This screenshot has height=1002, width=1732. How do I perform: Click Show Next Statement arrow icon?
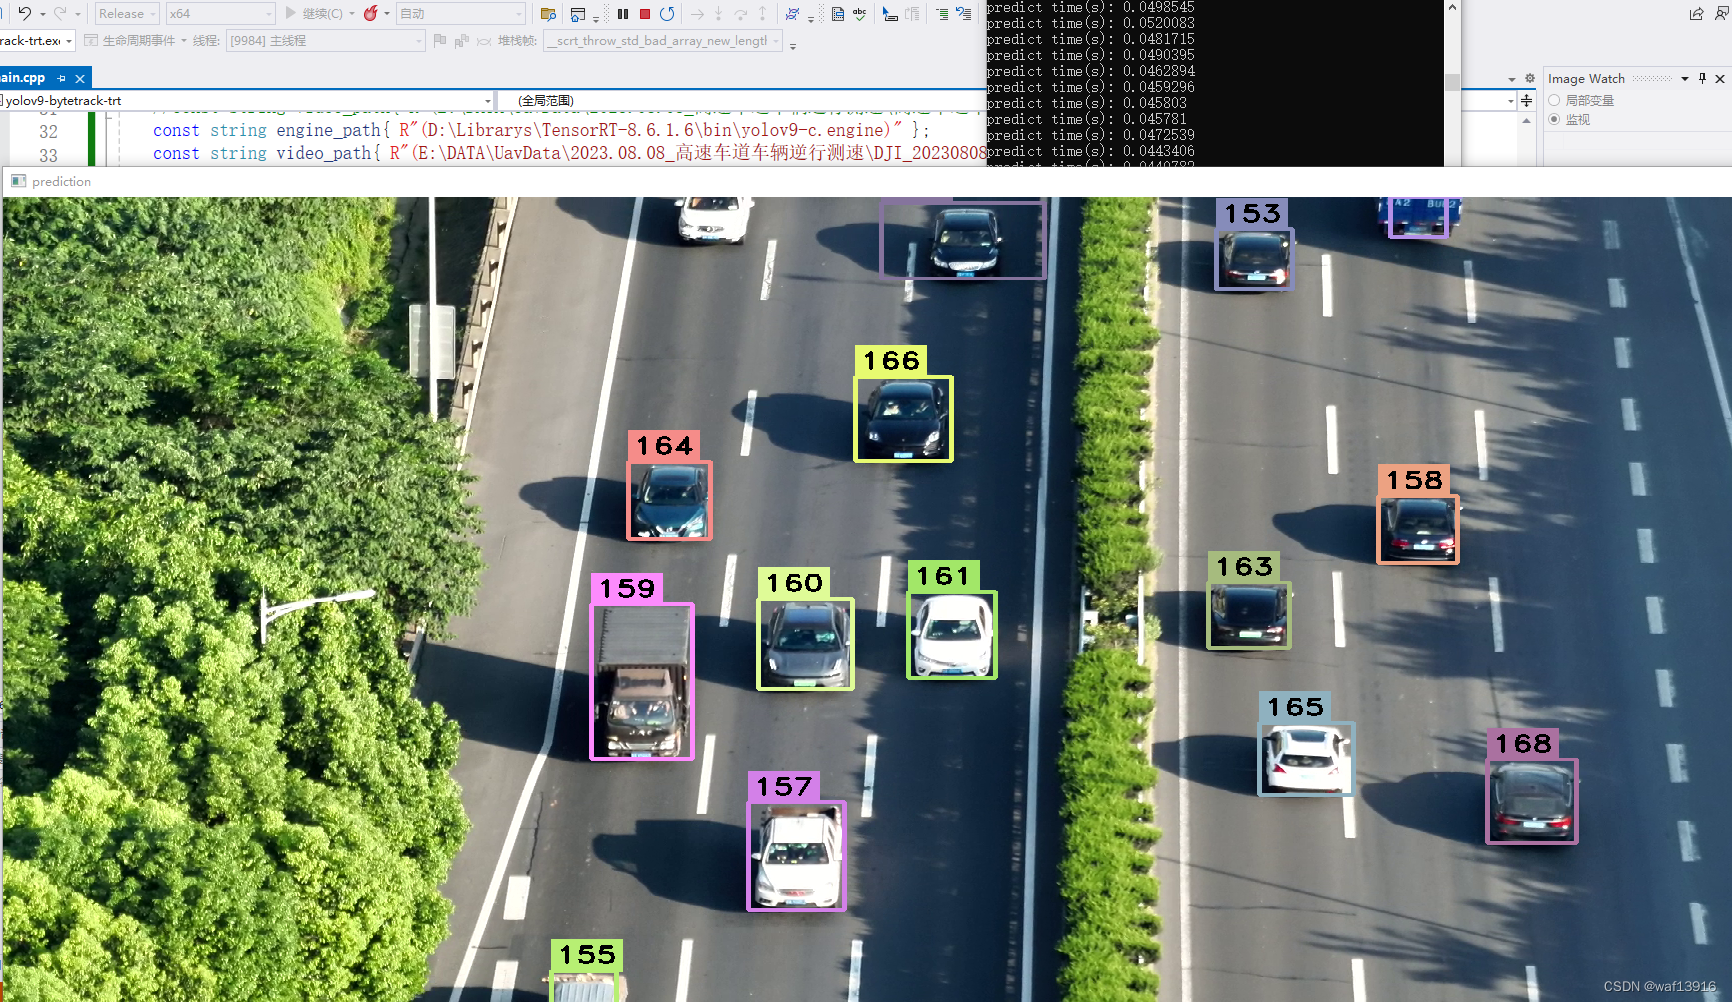pos(697,13)
